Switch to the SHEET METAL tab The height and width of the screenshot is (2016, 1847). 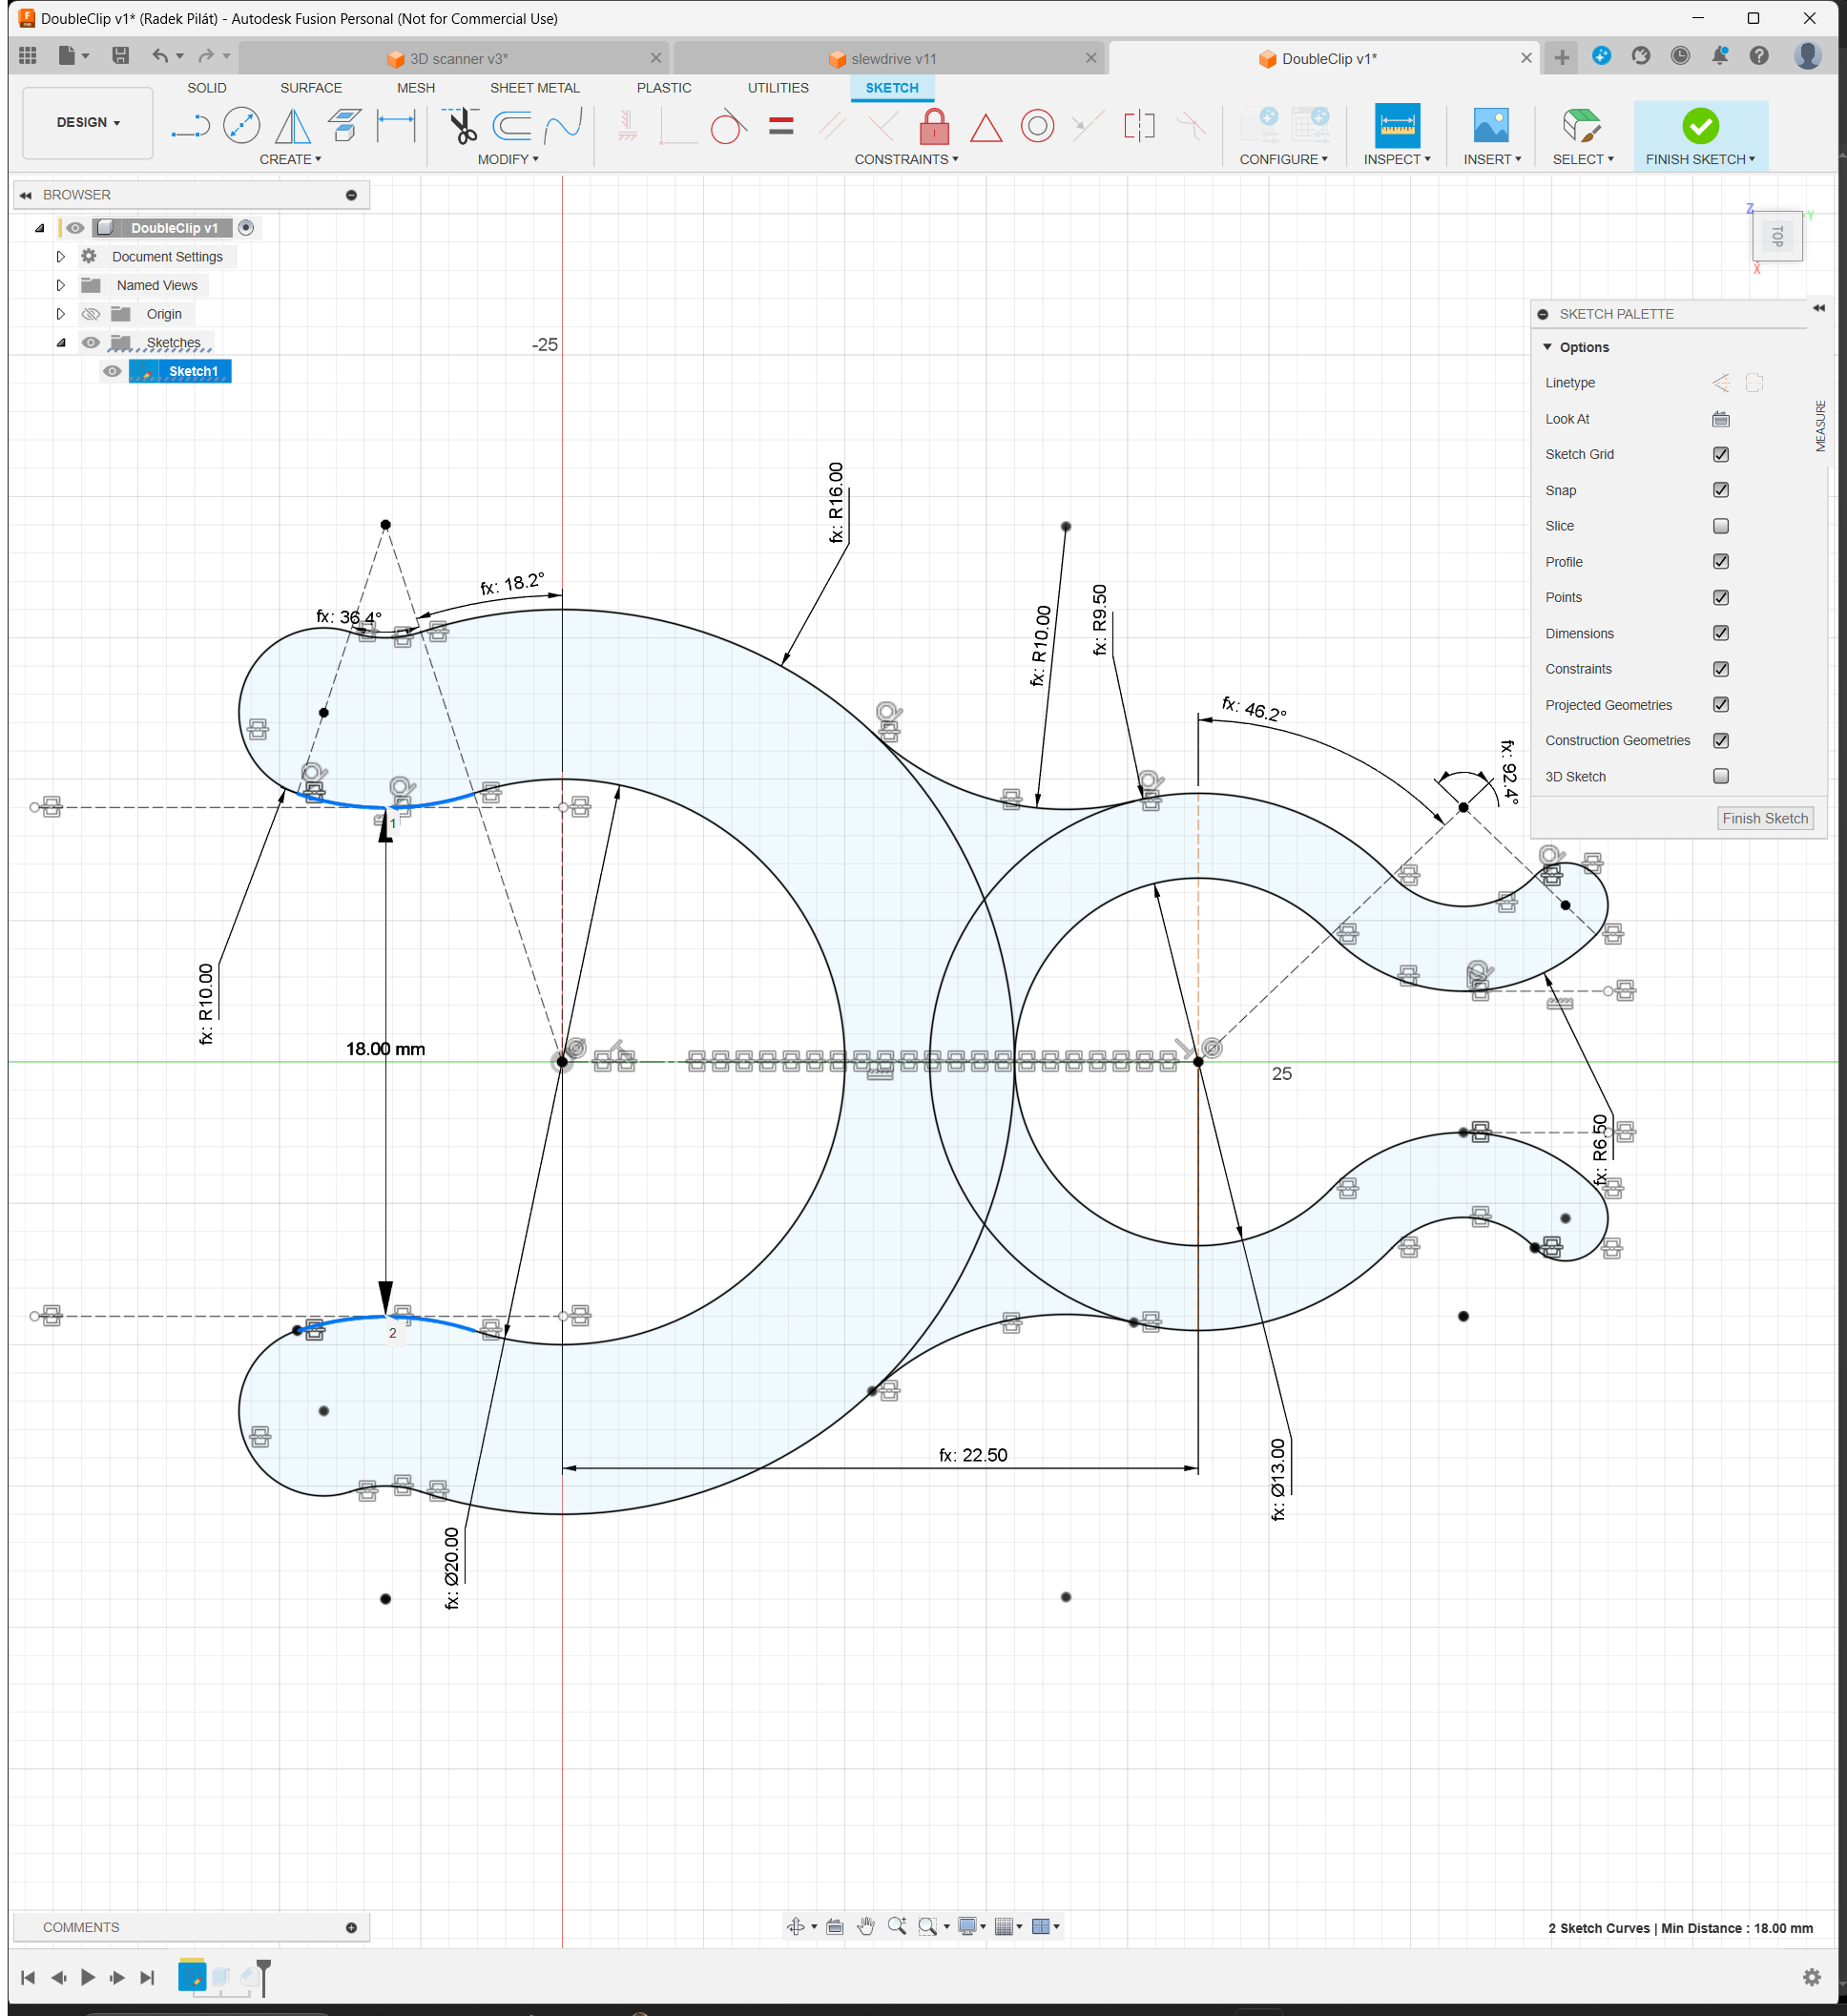(534, 88)
